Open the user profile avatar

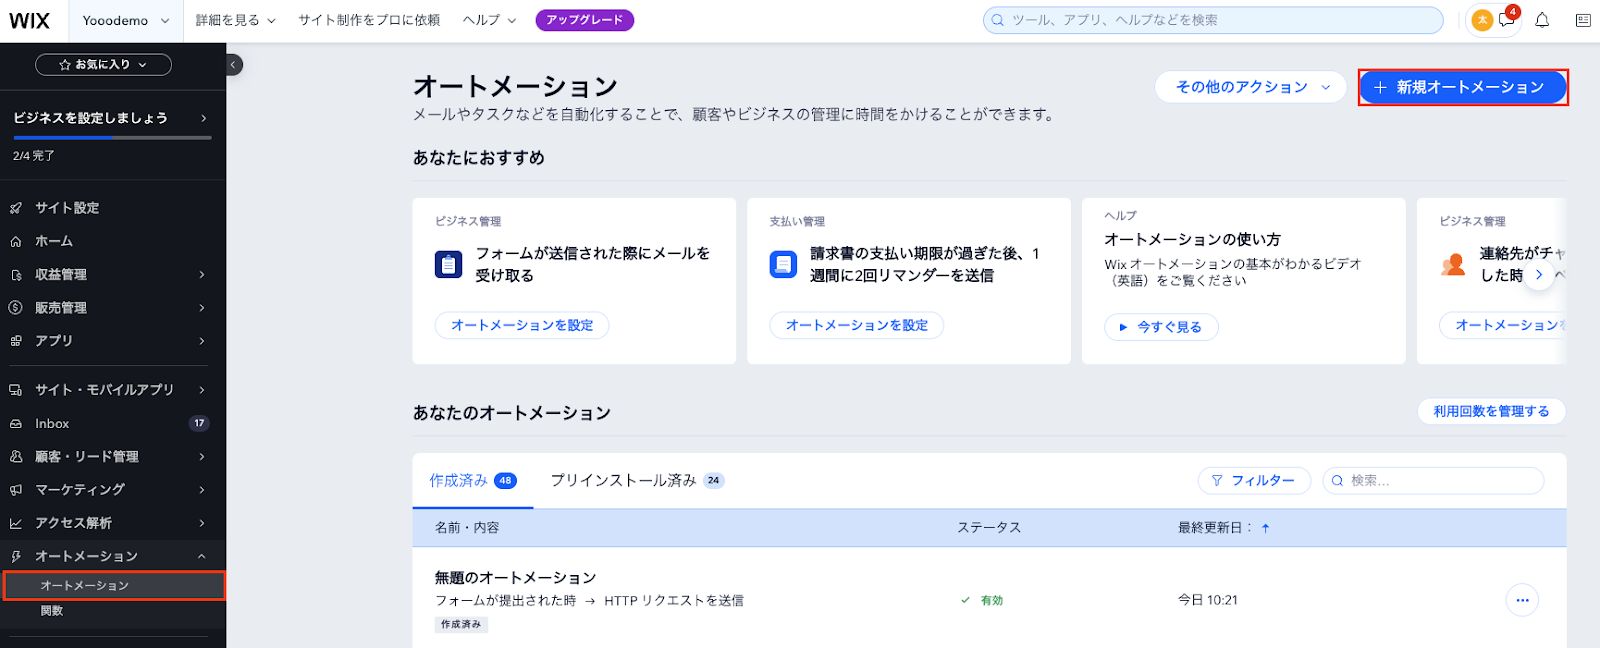[x=1482, y=20]
